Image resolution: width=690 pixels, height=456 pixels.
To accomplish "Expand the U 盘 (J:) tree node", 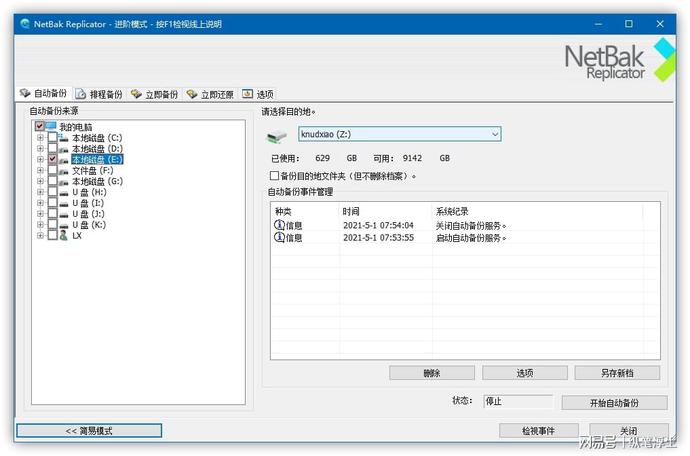I will pos(40,214).
